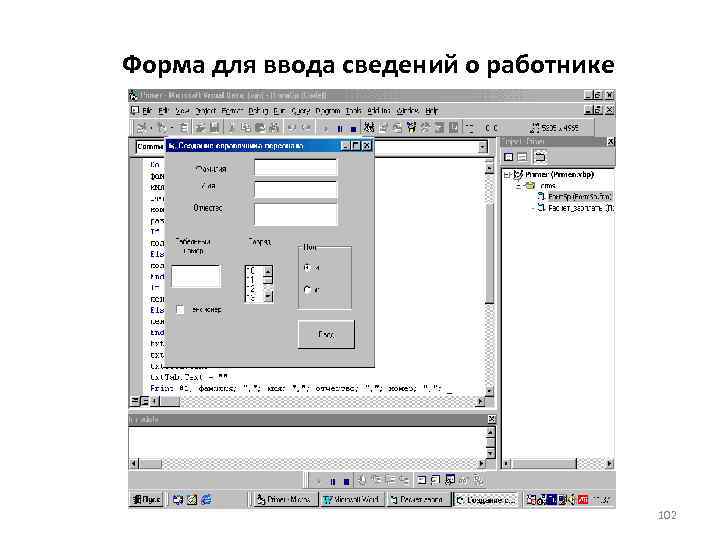The image size is (720, 540).
Task: Open the Form Layout Window toolbar icon
Action: (397, 128)
